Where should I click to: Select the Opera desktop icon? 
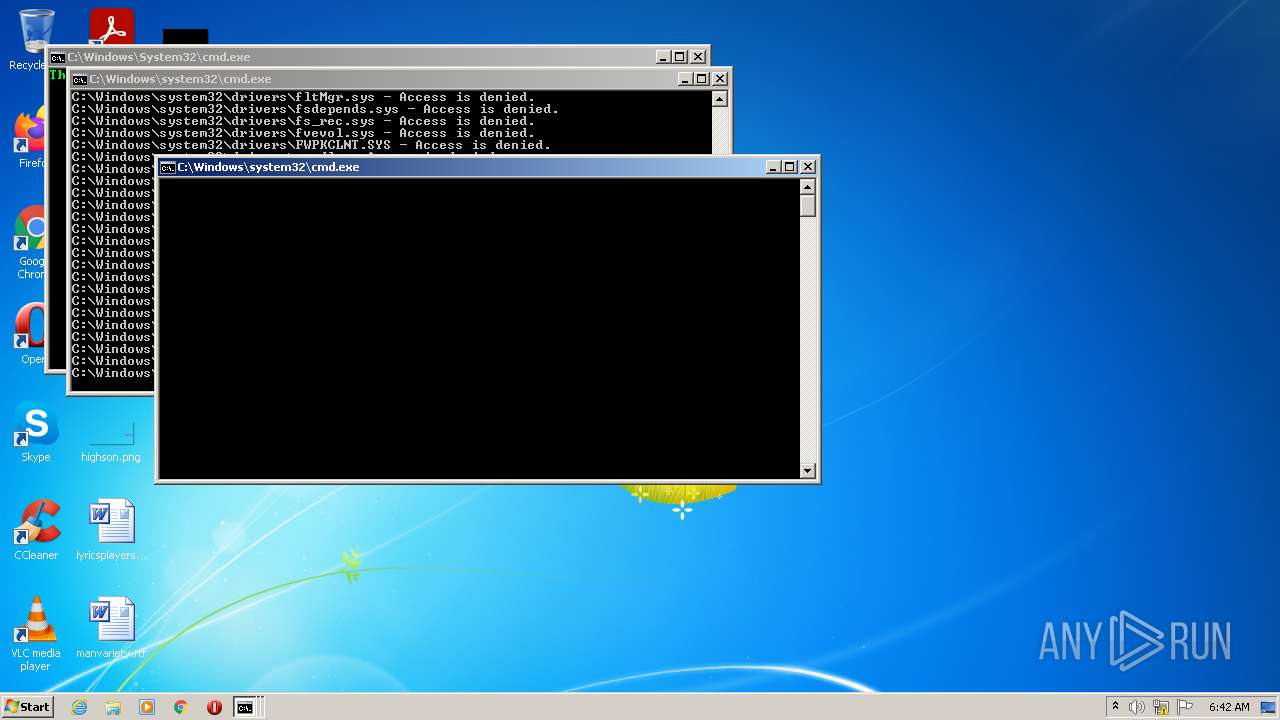point(30,333)
